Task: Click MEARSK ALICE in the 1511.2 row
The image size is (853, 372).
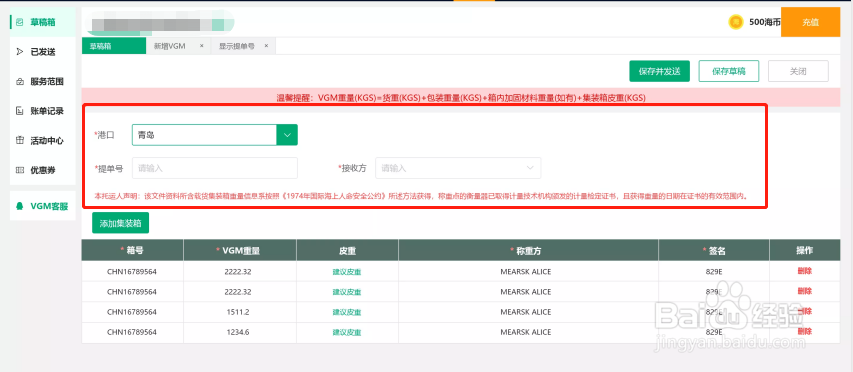Action: [526, 312]
